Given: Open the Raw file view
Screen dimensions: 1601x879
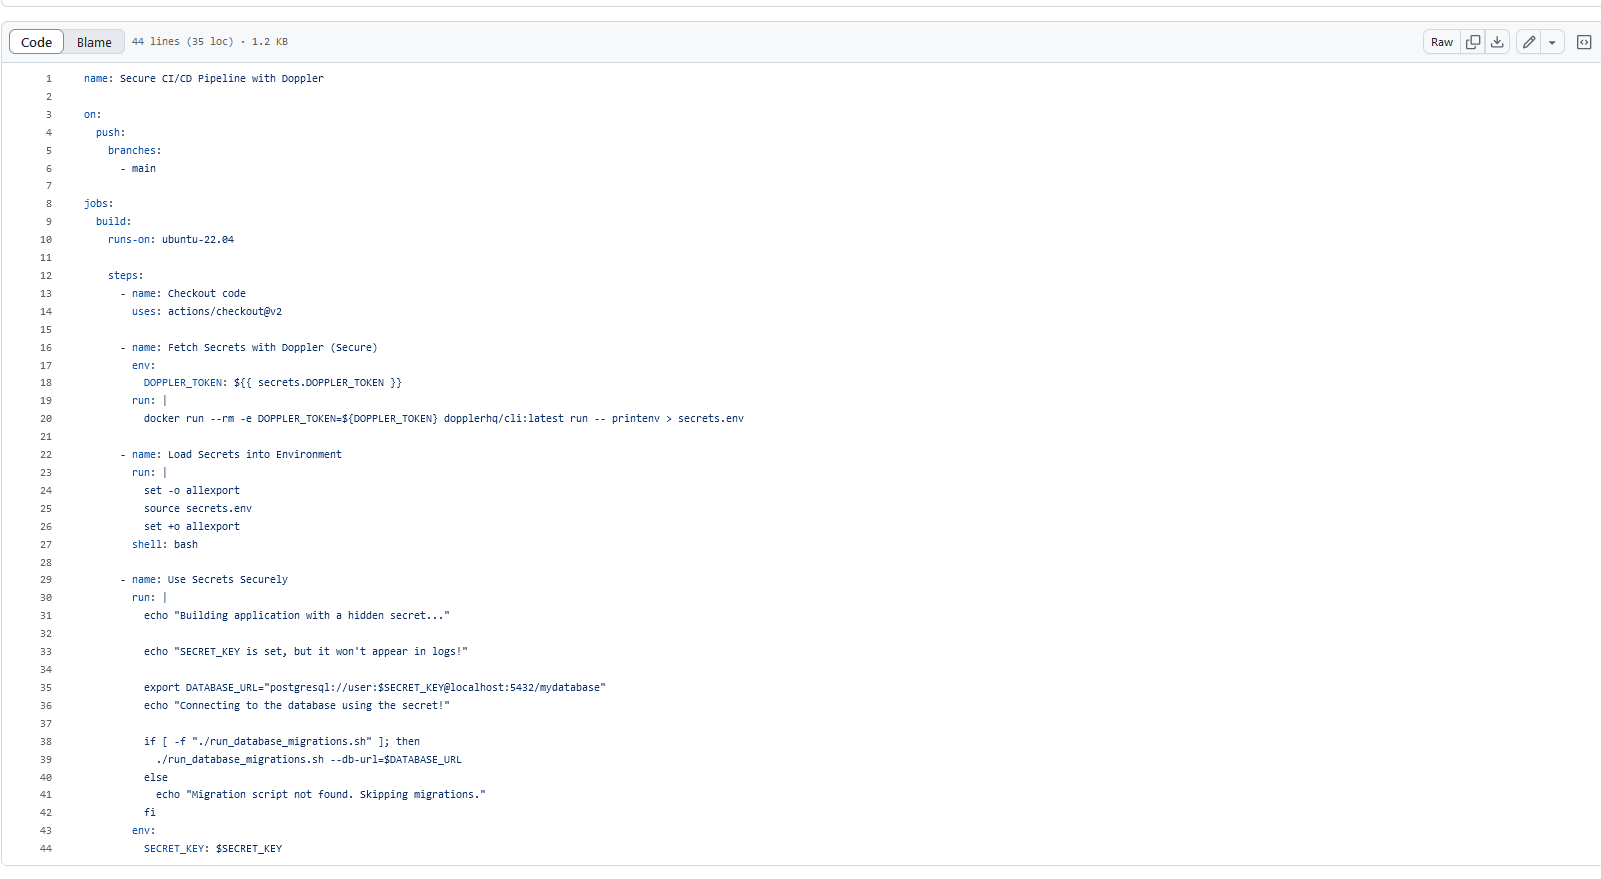Looking at the screenshot, I should pos(1441,42).
